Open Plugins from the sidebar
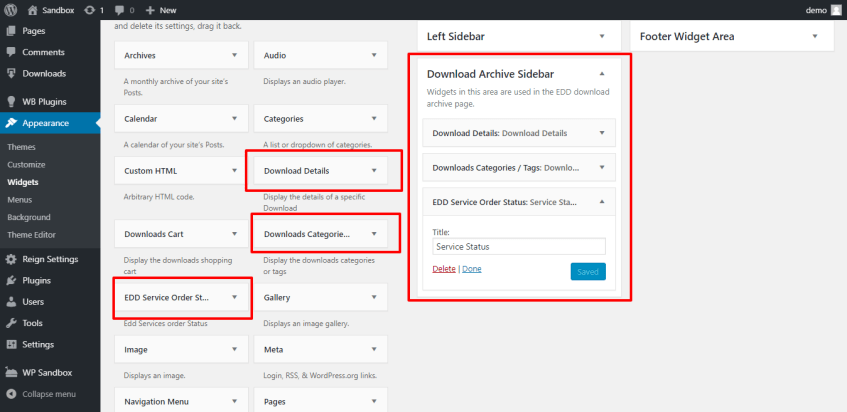Screen dimensions: 847x412 coord(37,281)
